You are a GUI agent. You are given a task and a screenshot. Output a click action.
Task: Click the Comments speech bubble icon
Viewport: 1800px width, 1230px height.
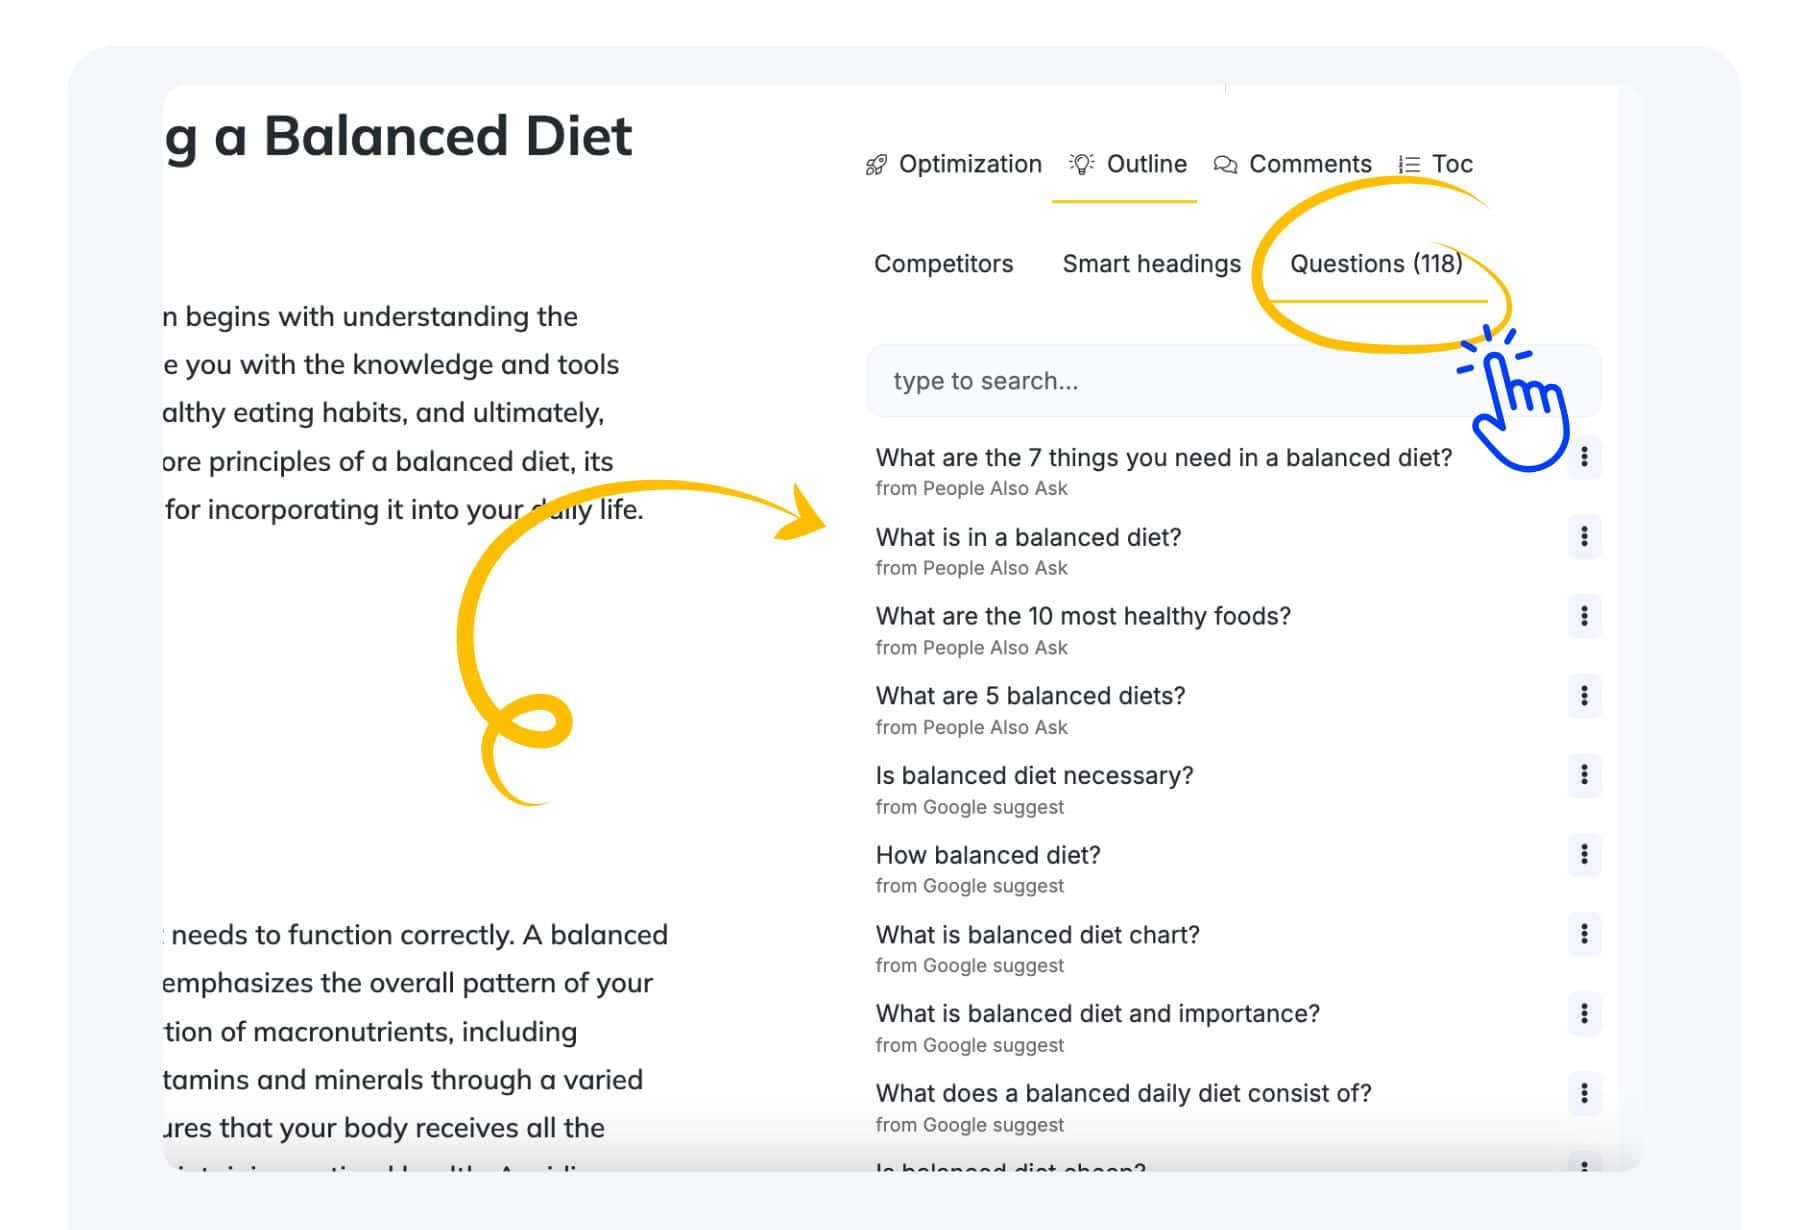click(x=1225, y=165)
